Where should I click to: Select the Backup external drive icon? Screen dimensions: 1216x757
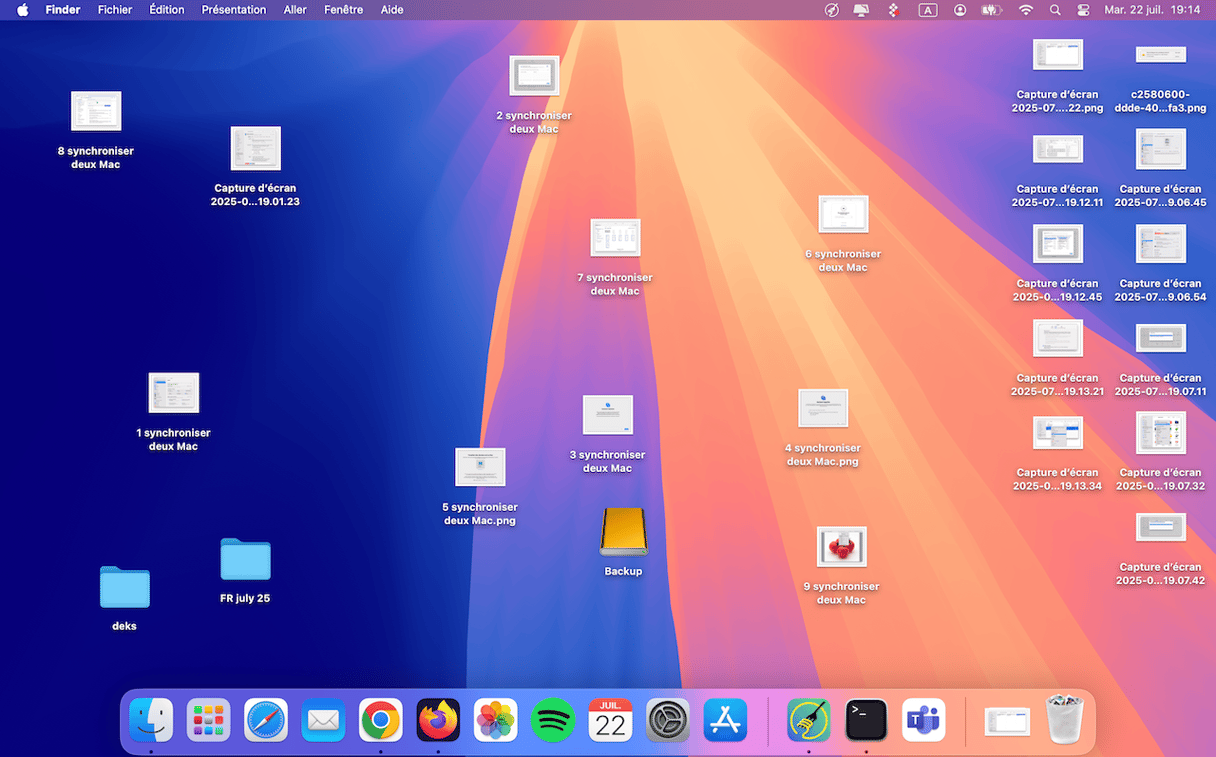623,532
